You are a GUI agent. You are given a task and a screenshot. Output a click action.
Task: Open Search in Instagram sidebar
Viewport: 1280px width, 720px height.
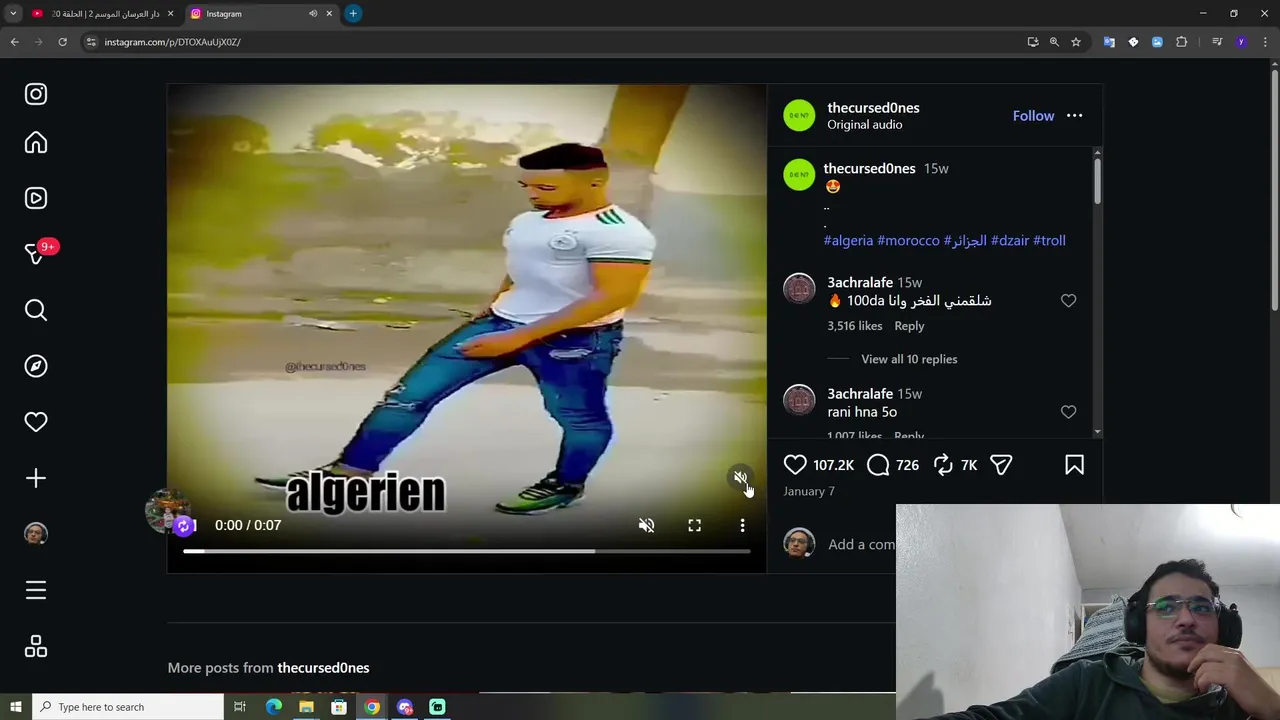point(36,310)
